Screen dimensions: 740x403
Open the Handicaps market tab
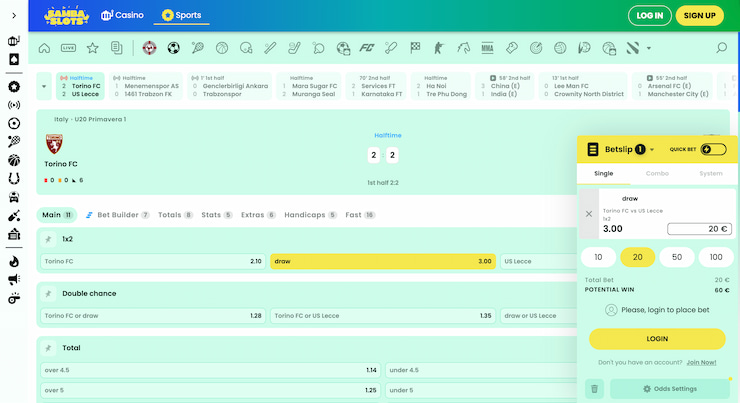click(311, 215)
